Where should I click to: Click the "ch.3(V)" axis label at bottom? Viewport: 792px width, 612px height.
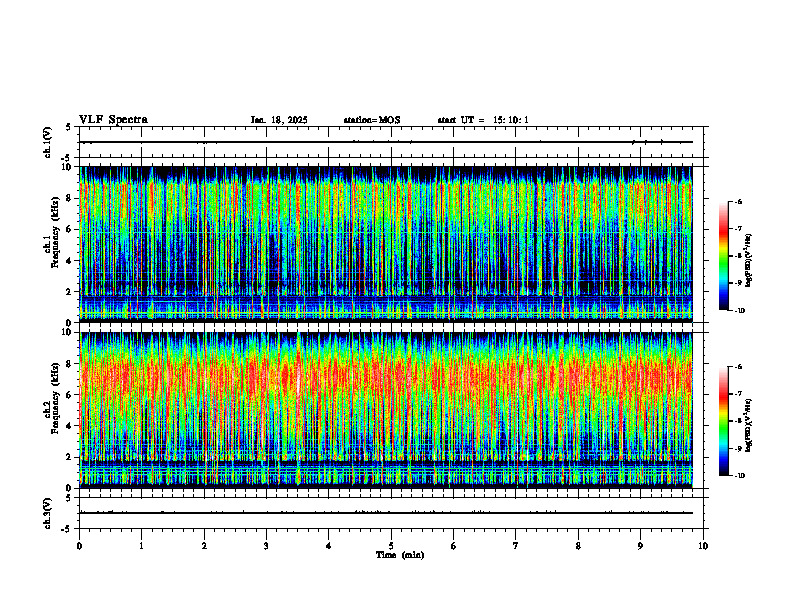pos(48,513)
